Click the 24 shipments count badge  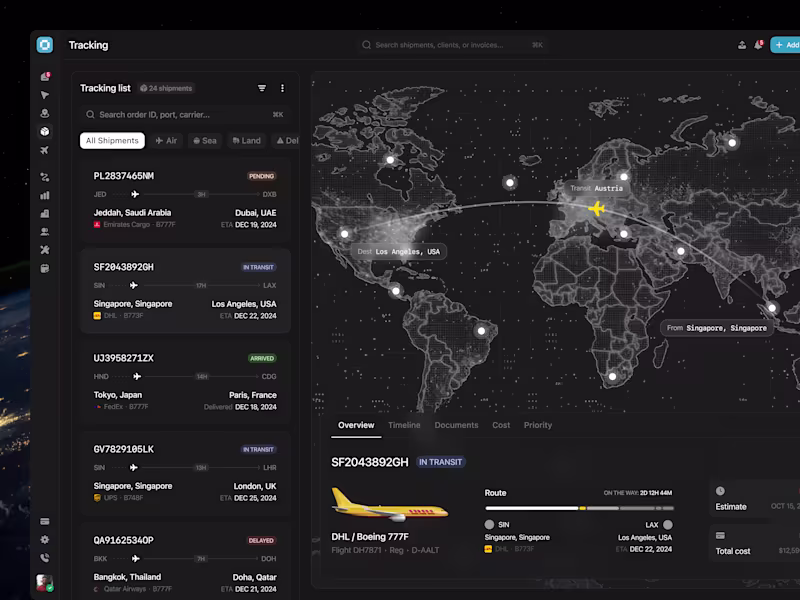click(166, 88)
